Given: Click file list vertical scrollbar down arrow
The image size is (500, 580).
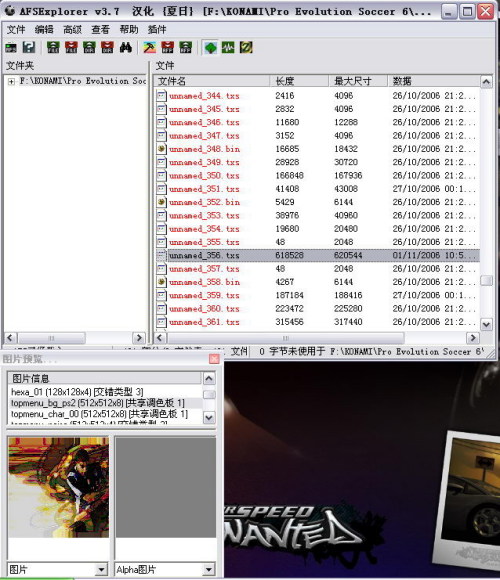Looking at the screenshot, I should 486,325.
